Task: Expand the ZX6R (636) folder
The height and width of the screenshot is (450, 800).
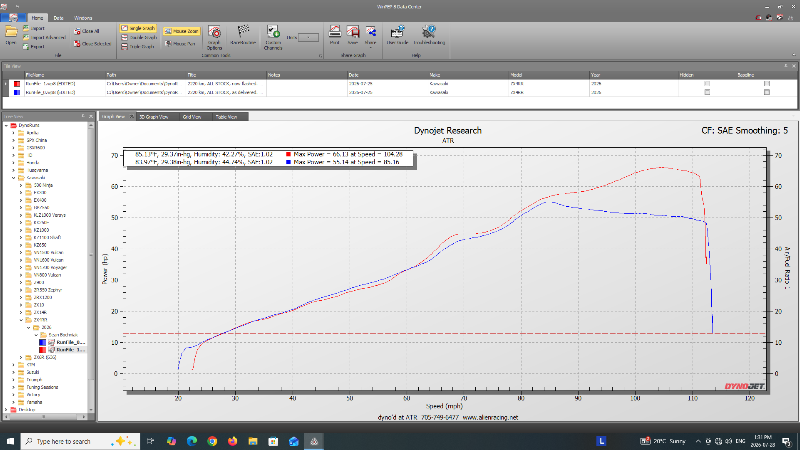Action: 21,357
